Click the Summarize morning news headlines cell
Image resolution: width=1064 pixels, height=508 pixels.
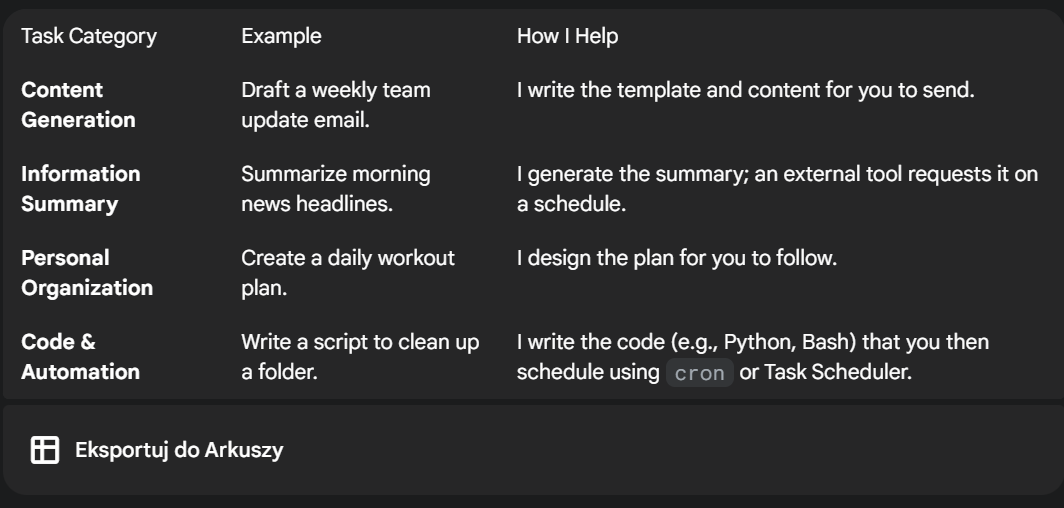336,189
